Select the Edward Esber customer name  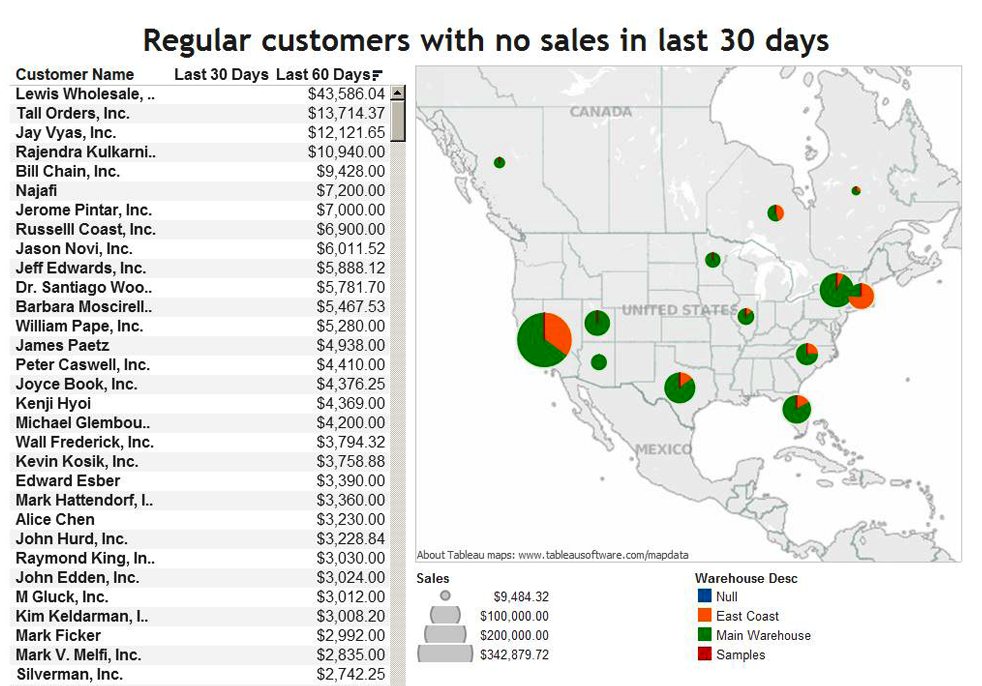[68, 481]
